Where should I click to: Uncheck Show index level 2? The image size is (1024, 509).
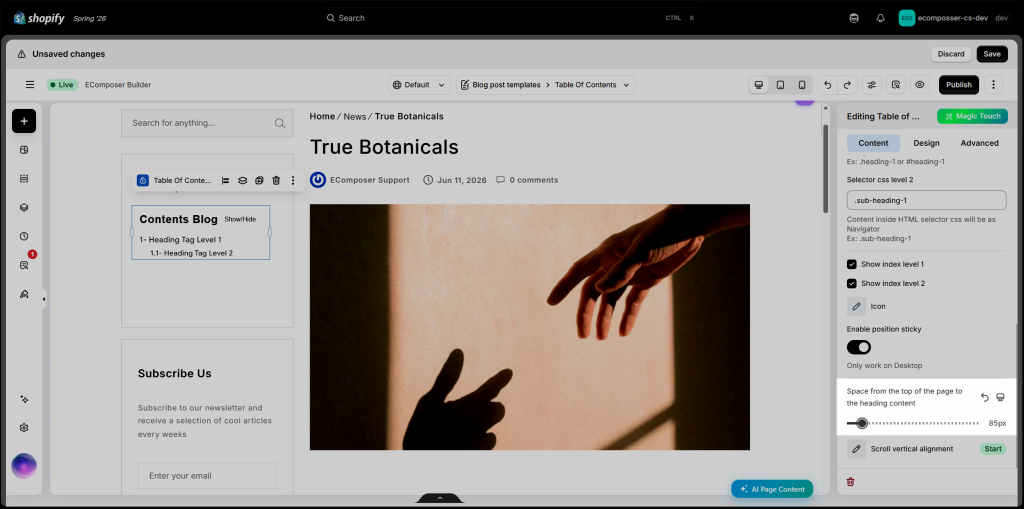point(852,284)
